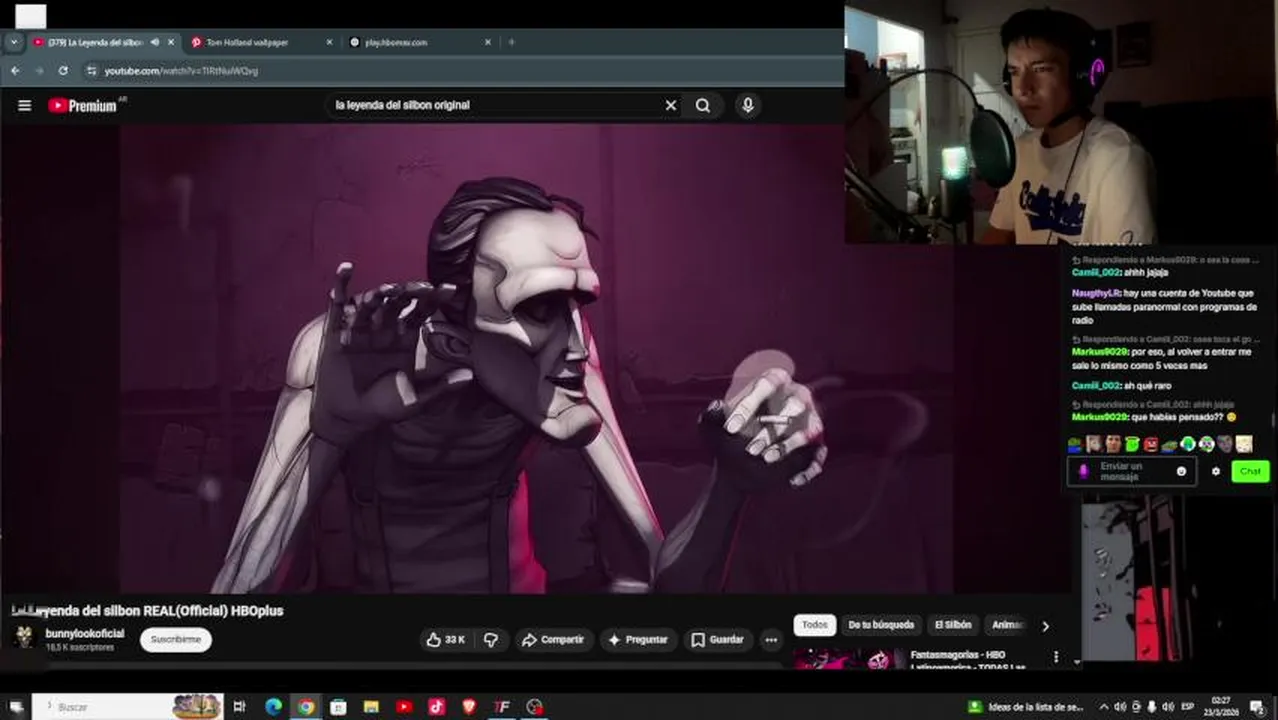Close the play.hbomax.com tab
Screen dimensions: 1278x720
pos(488,42)
